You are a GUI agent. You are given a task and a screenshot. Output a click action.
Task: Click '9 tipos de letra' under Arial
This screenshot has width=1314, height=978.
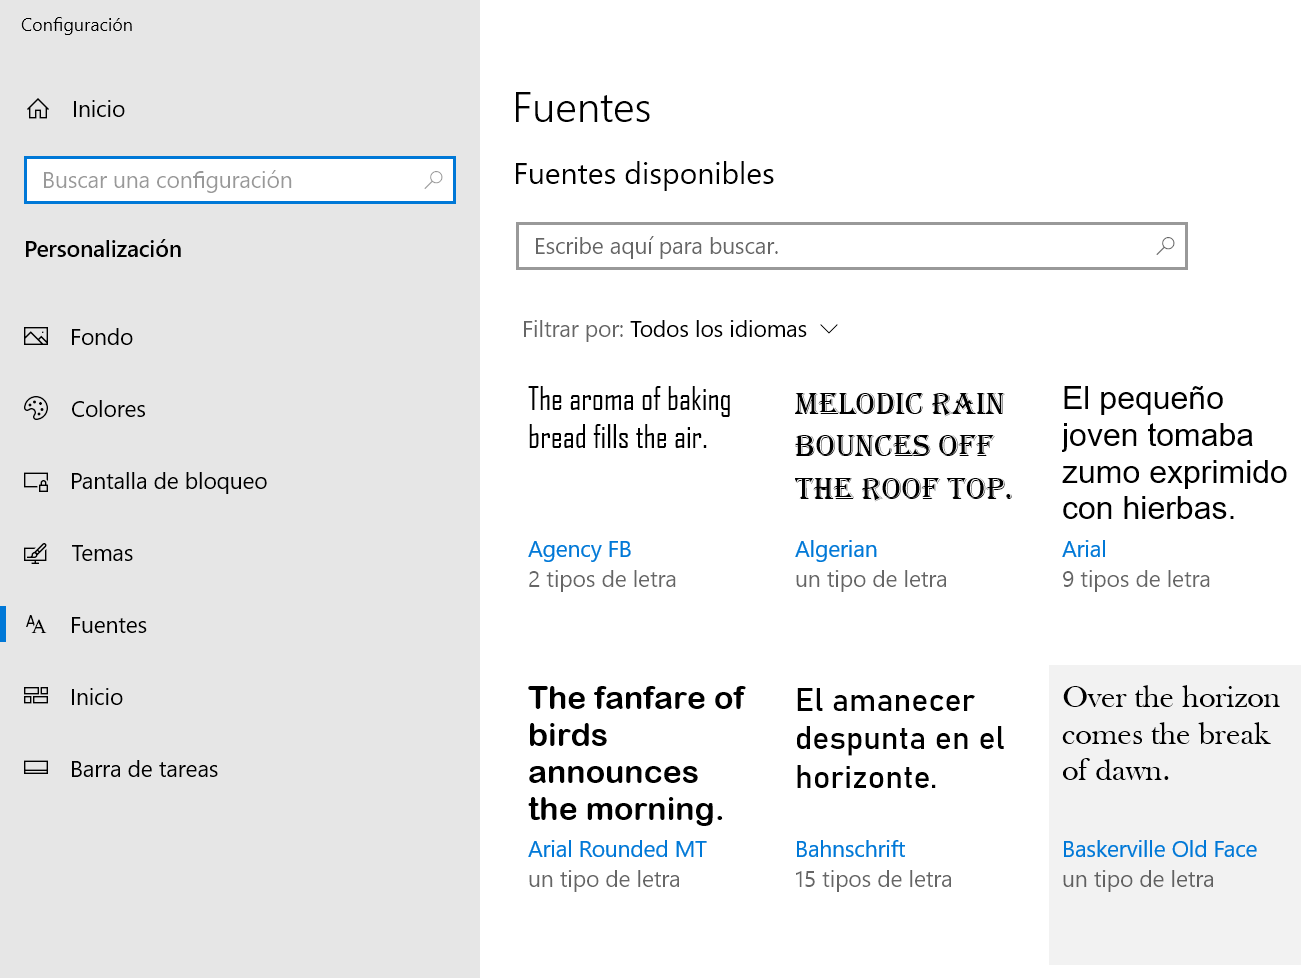pos(1136,579)
